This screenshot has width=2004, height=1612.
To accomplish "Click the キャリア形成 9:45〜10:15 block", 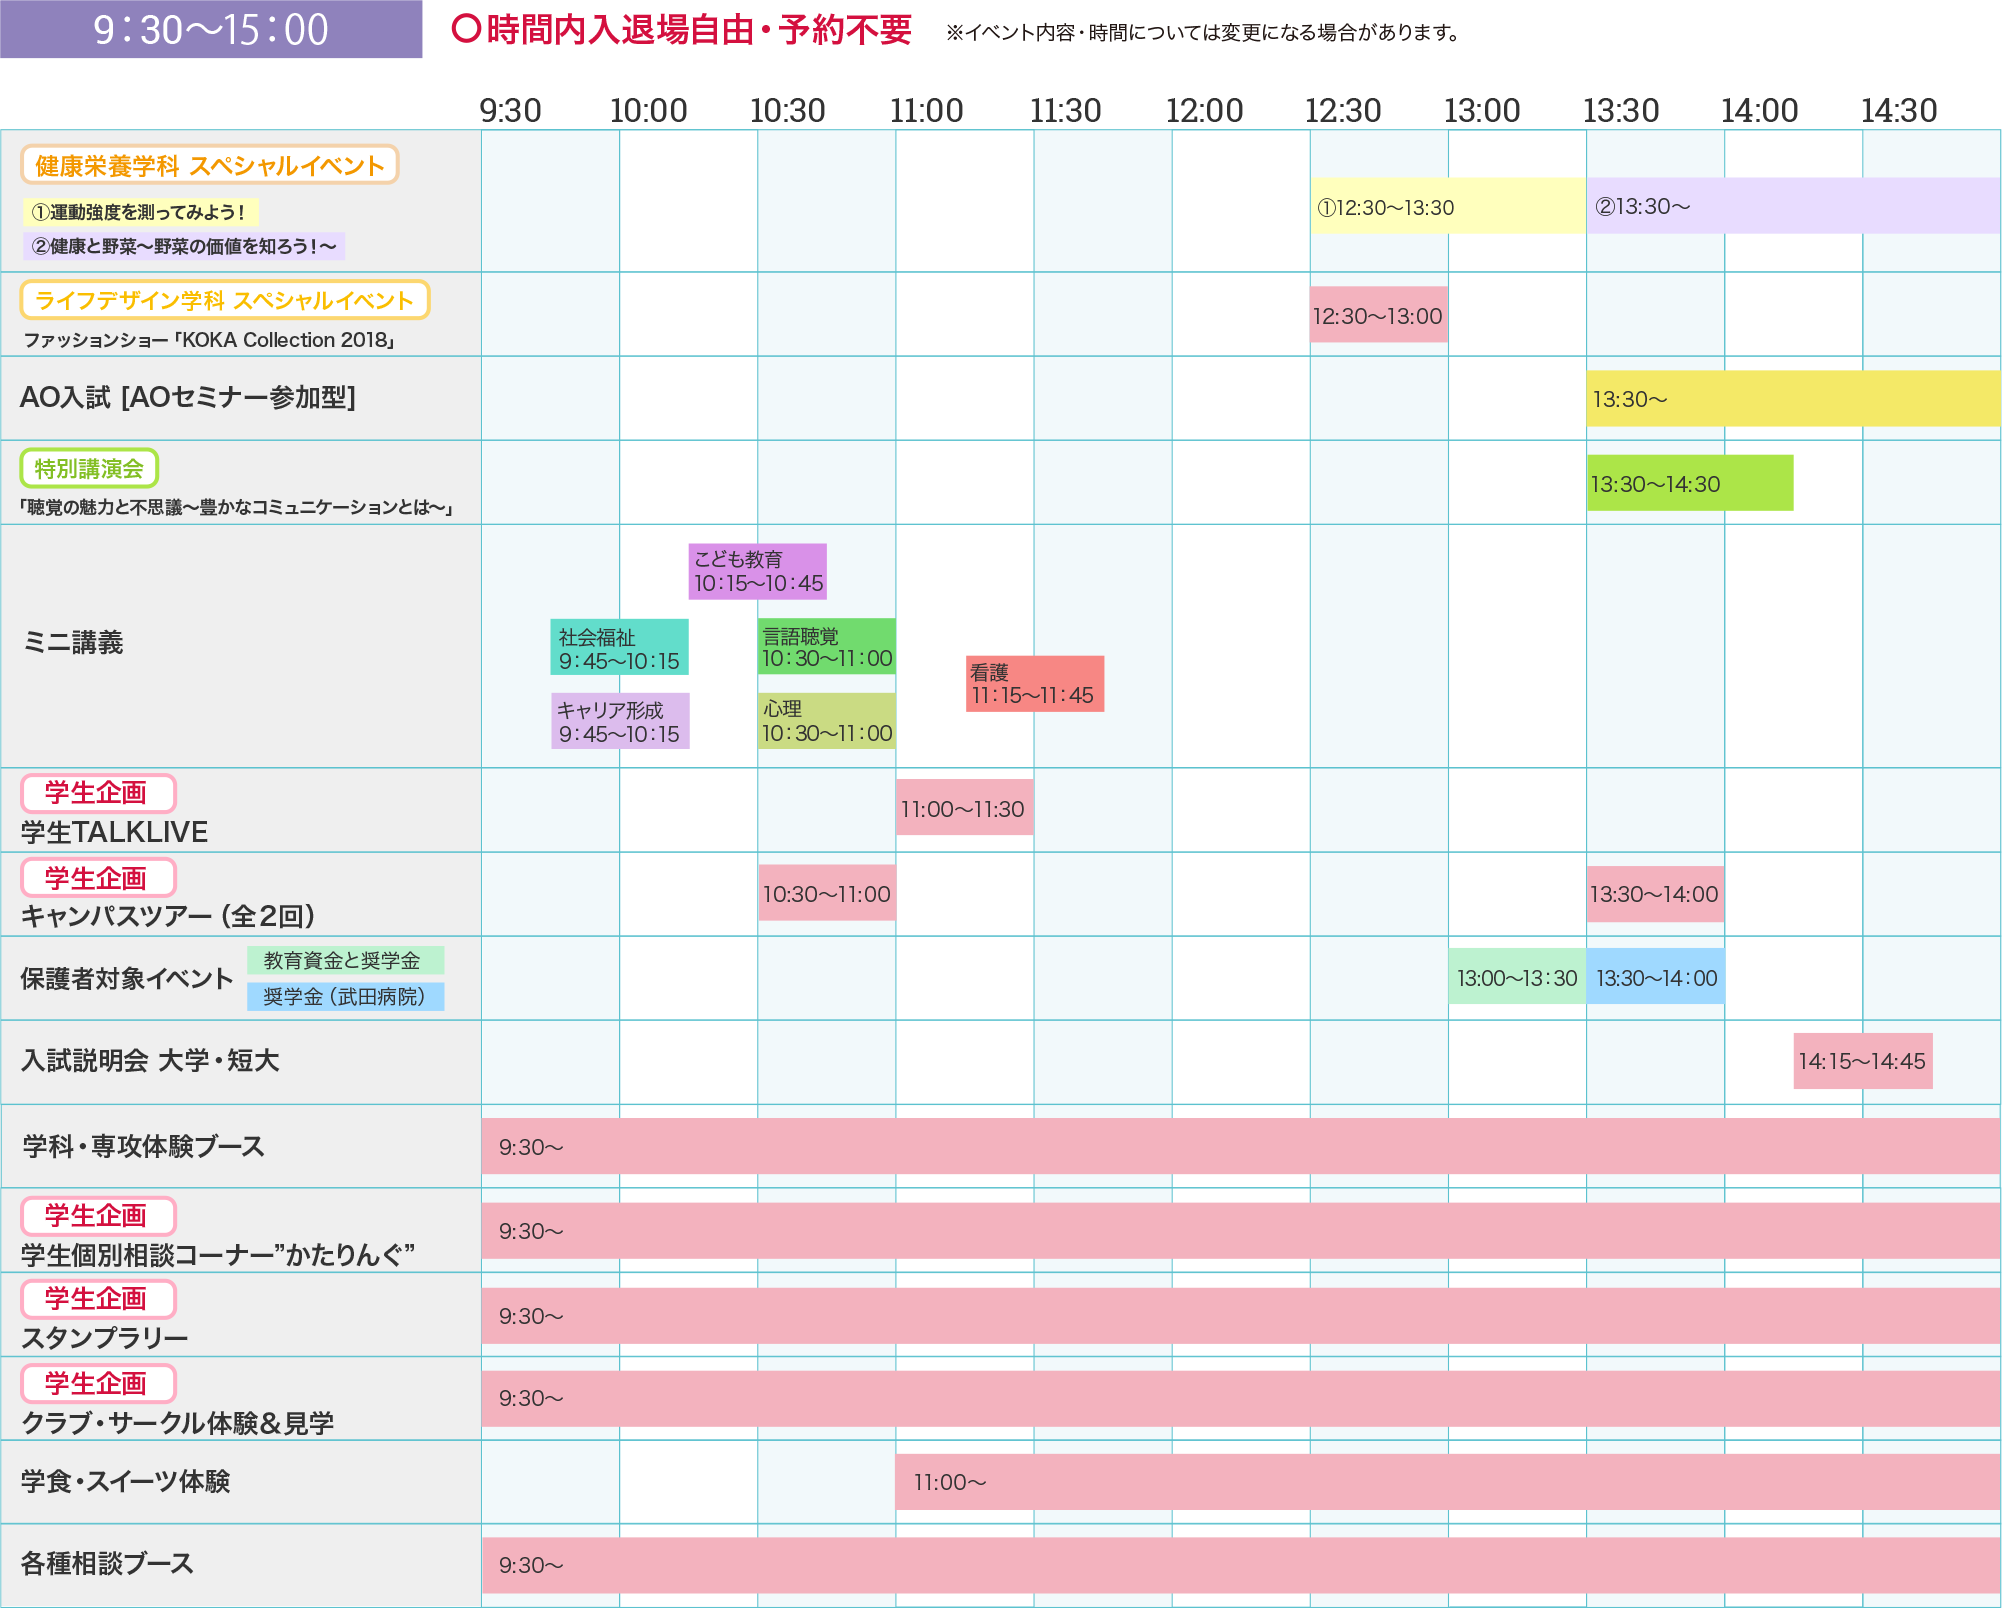I will tap(619, 721).
